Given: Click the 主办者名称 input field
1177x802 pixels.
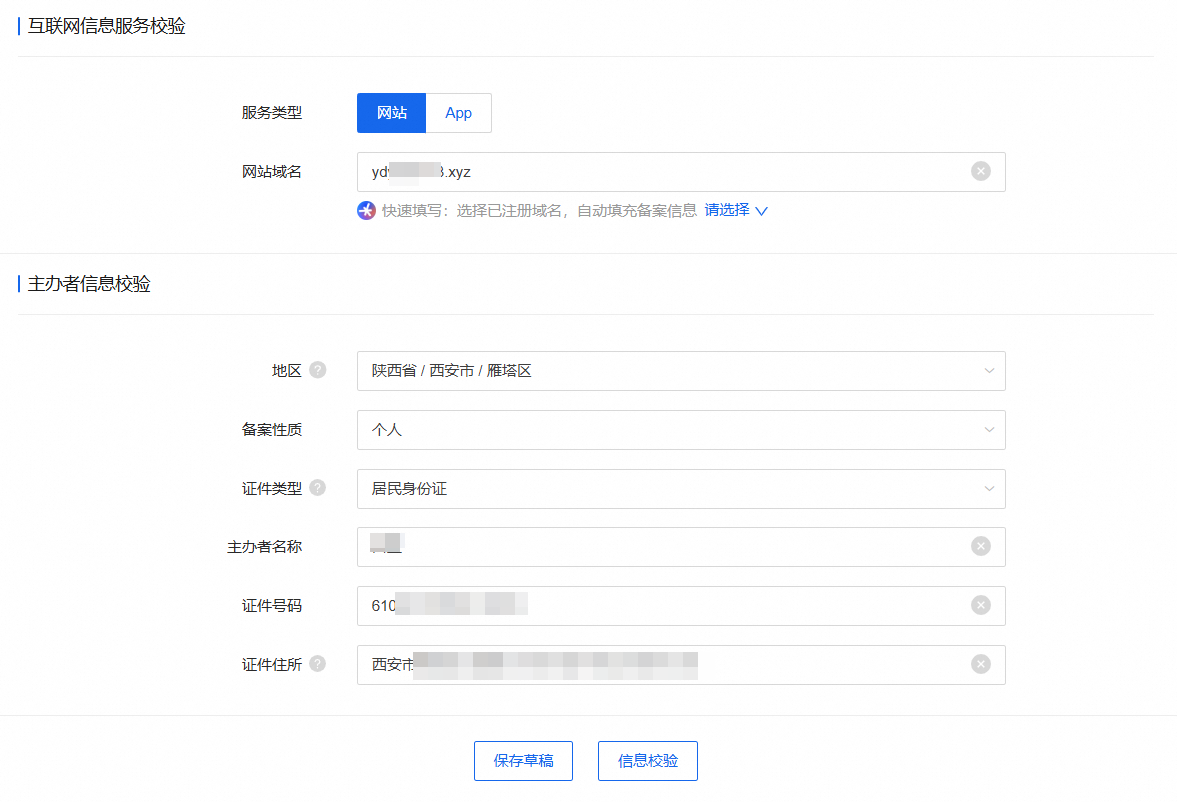Looking at the screenshot, I should coord(681,547).
